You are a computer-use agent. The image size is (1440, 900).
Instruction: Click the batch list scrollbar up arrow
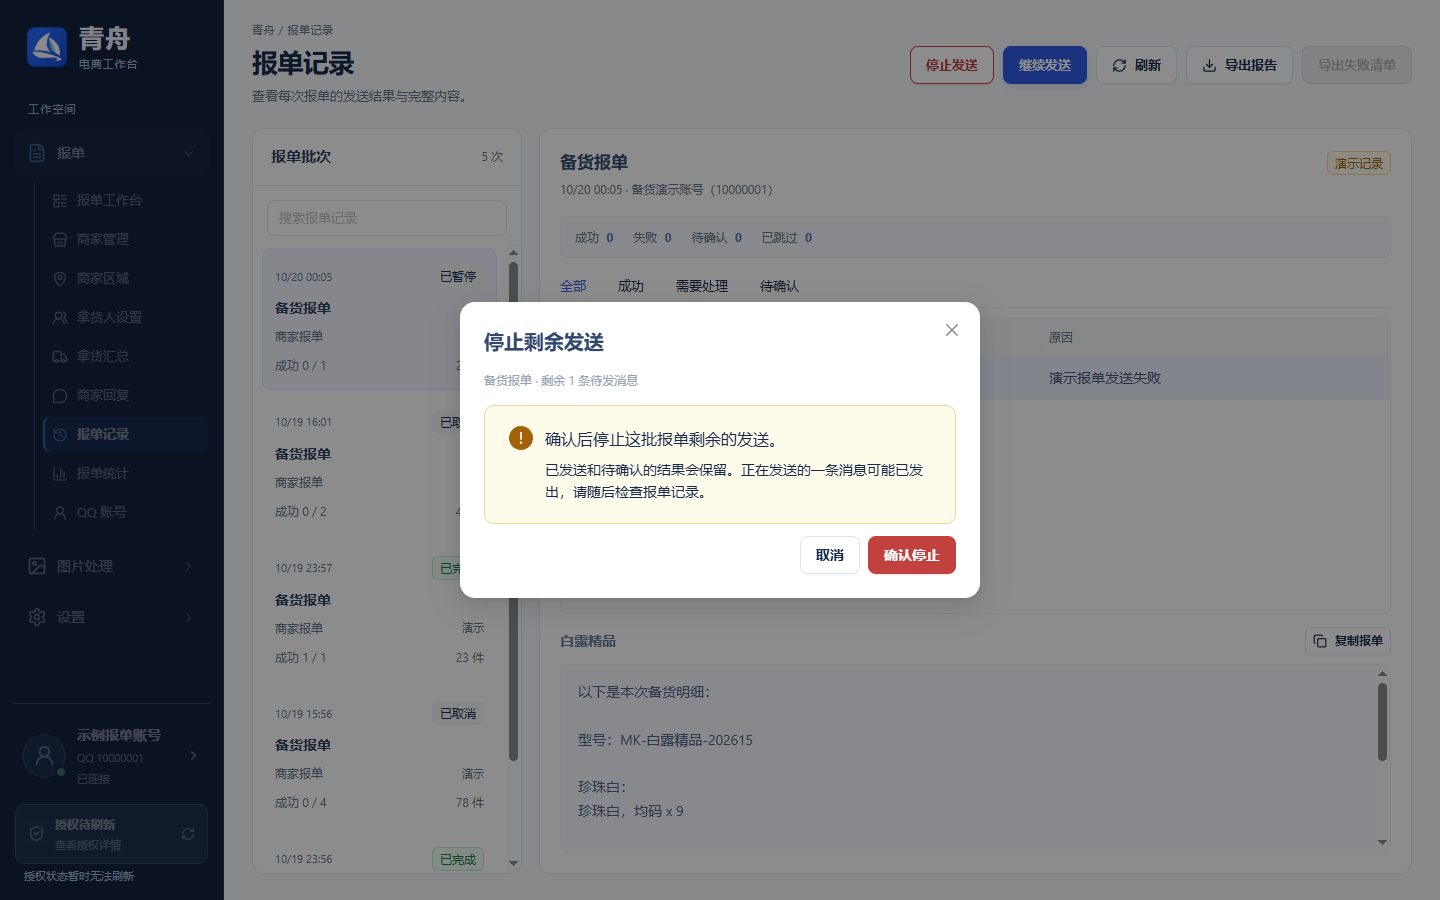click(x=514, y=253)
